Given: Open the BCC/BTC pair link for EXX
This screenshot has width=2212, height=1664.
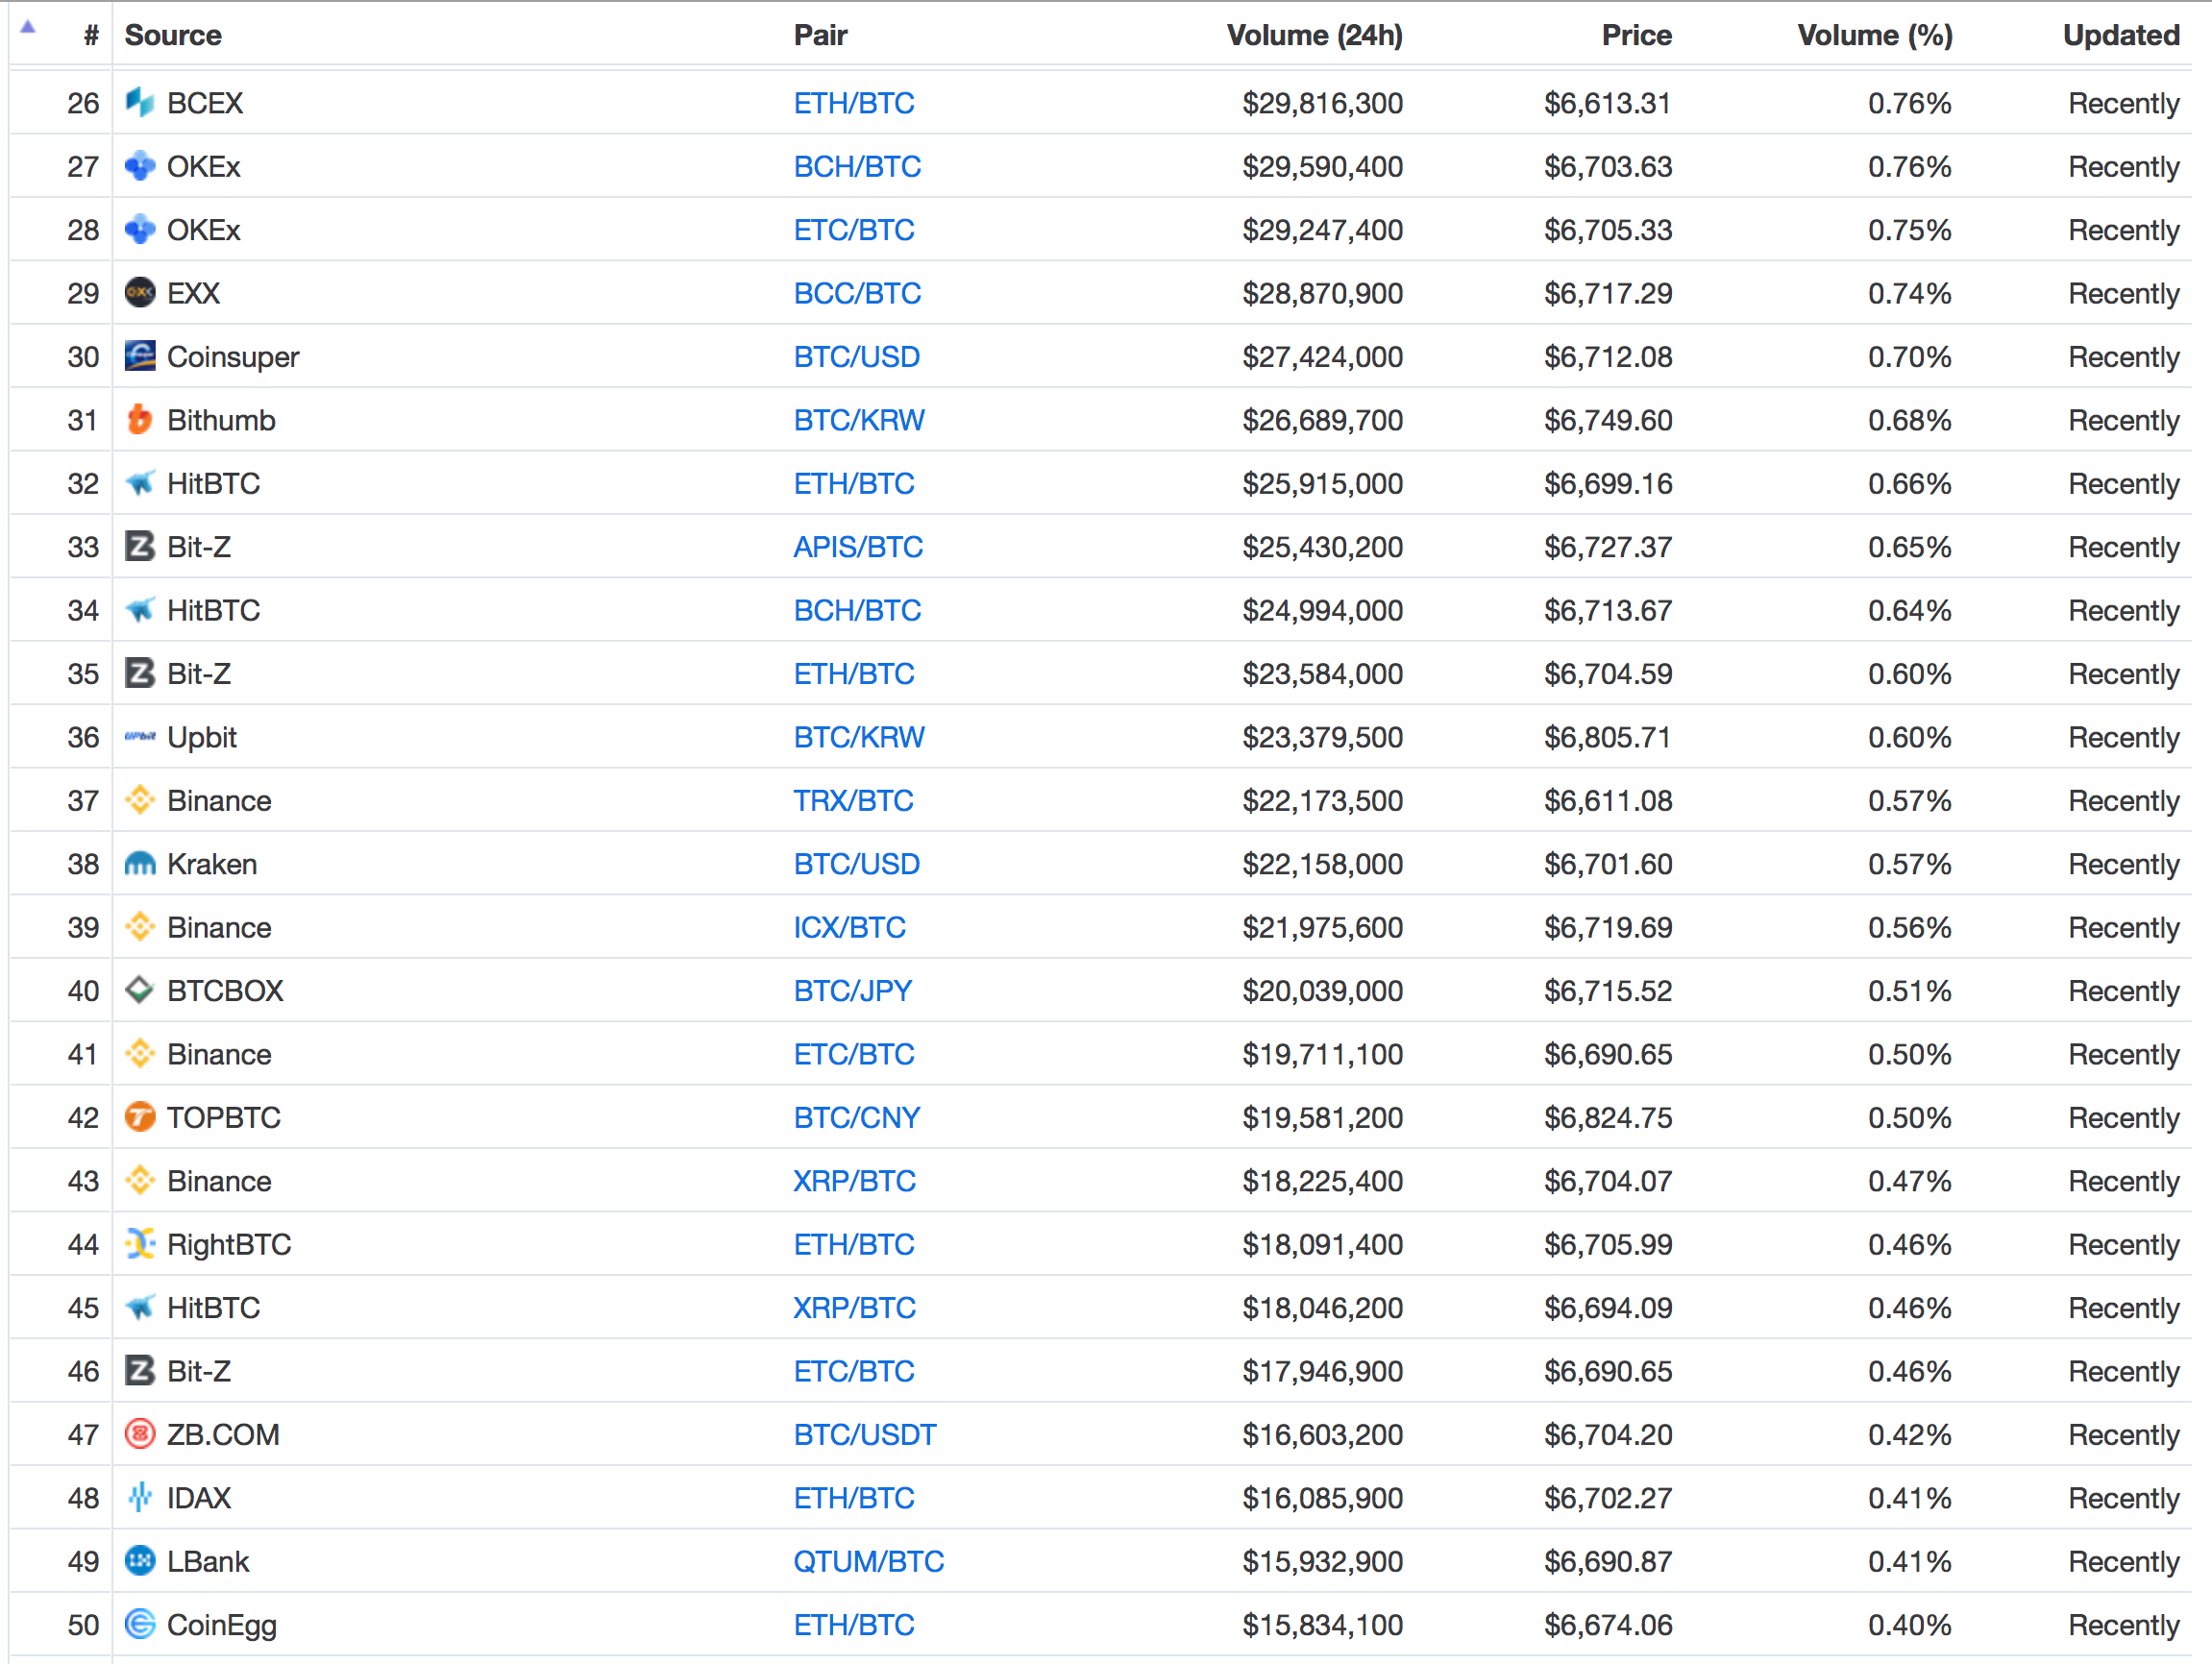Looking at the screenshot, I should [857, 293].
